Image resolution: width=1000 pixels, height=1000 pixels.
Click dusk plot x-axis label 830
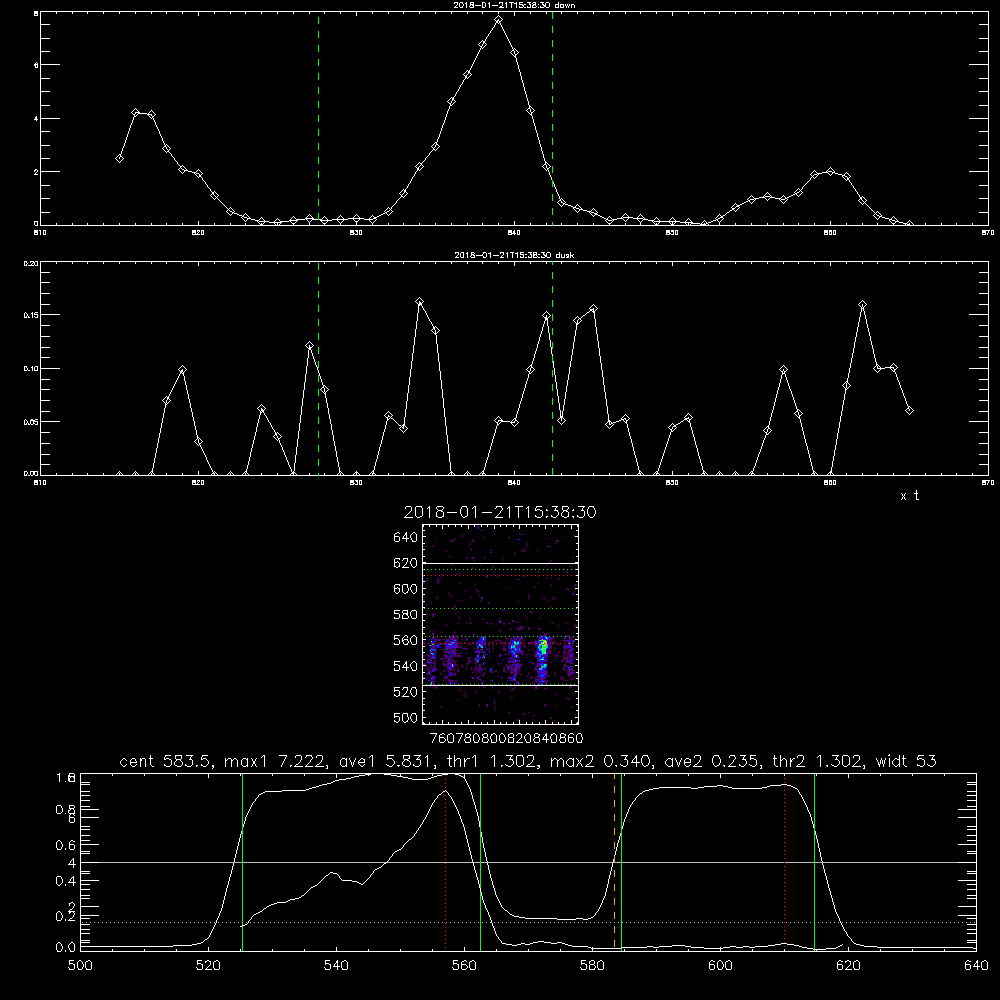[x=356, y=483]
